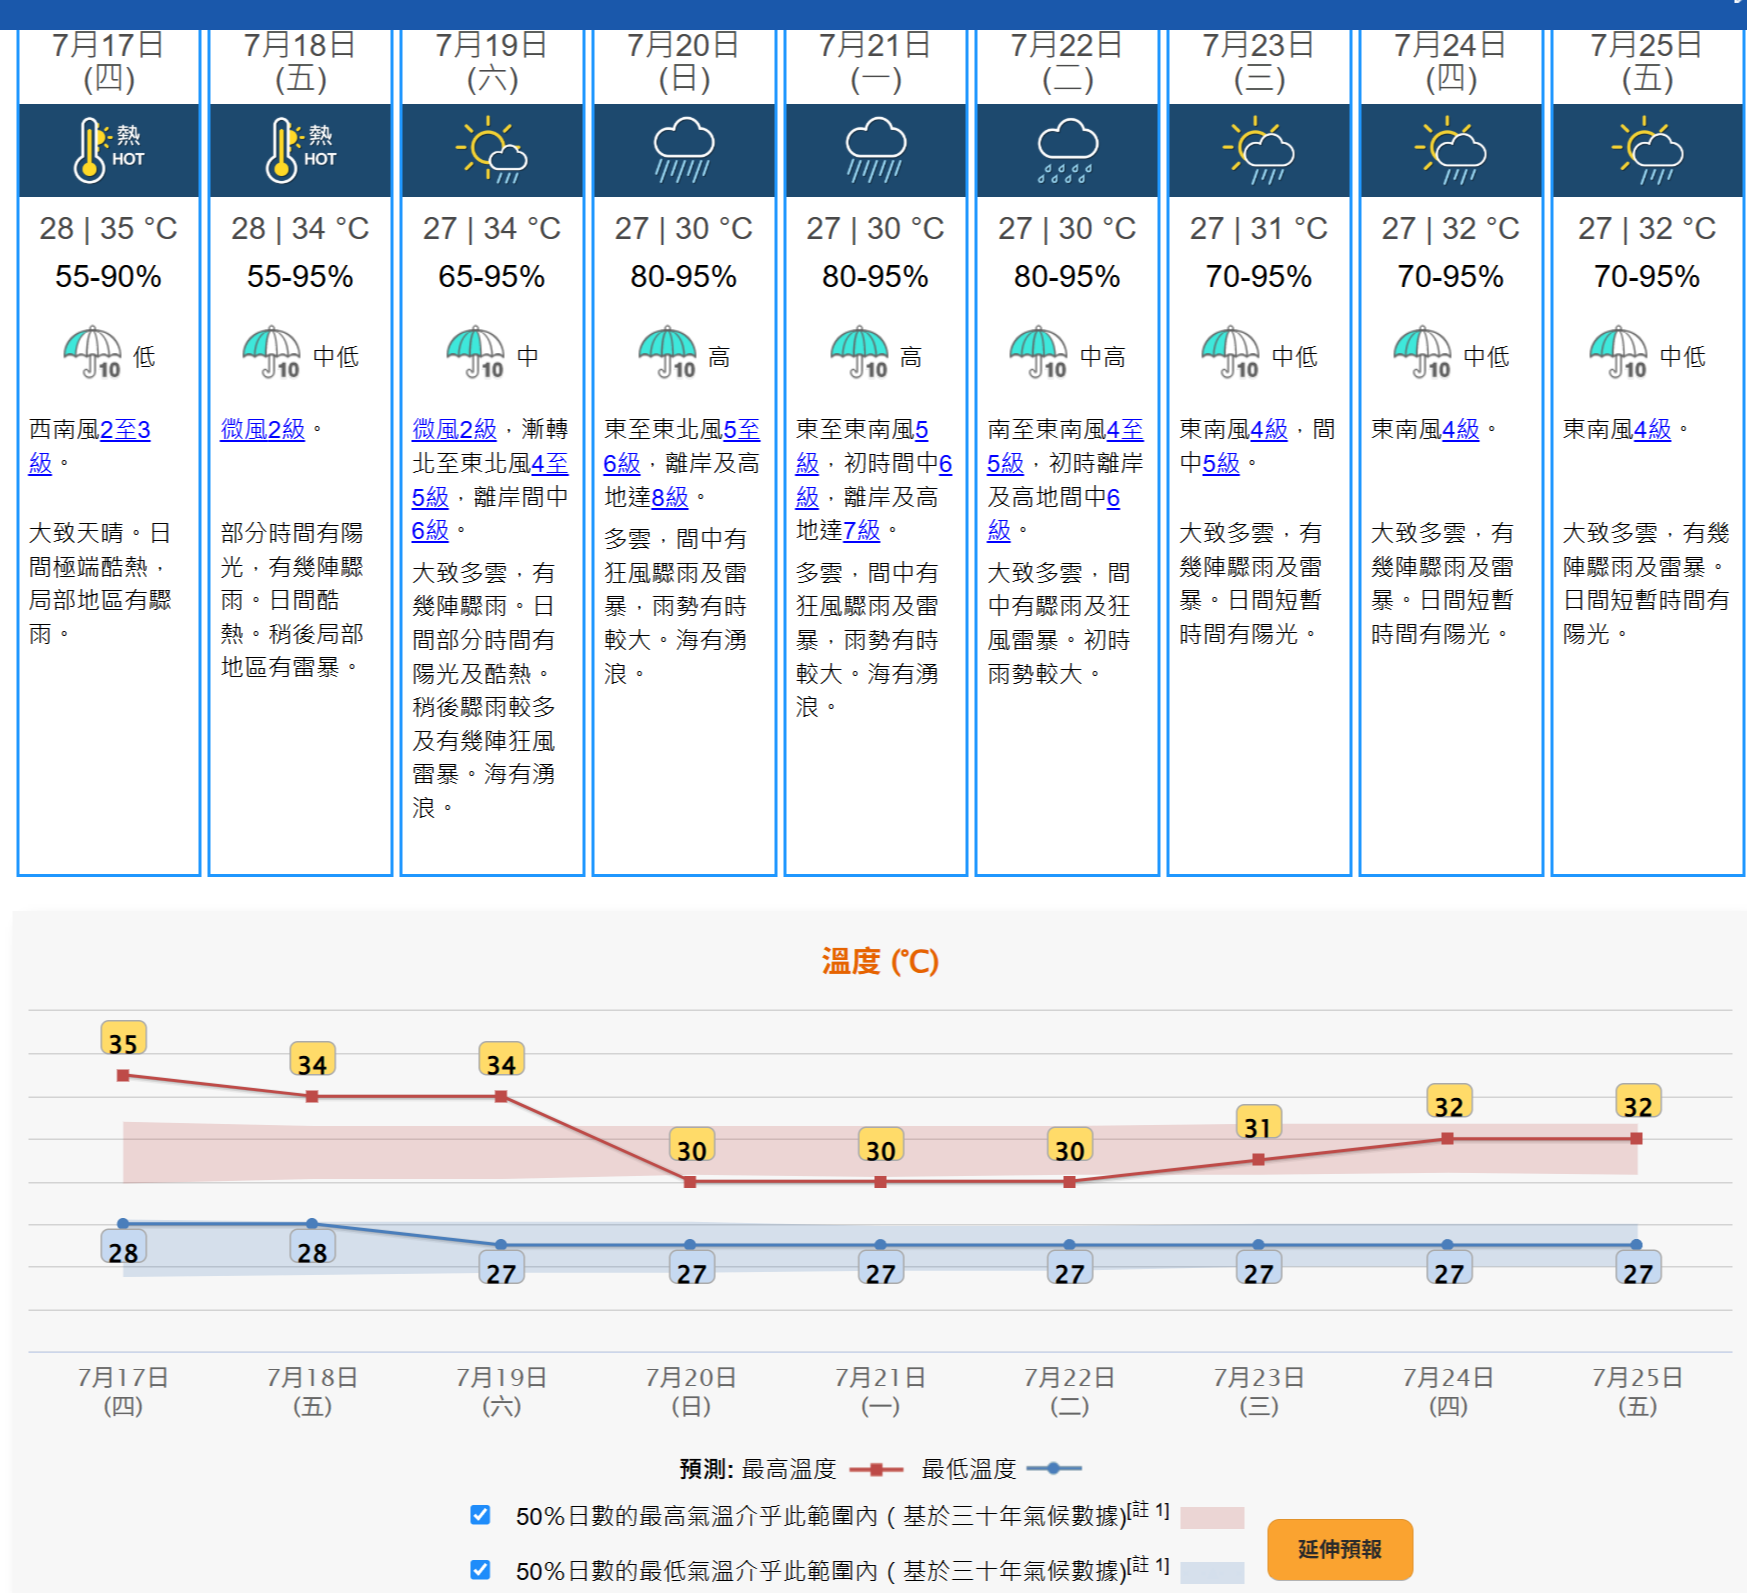Open the 8級 wind link under 7月20日
Image resolution: width=1747 pixels, height=1593 pixels.
pyautogui.click(x=670, y=497)
